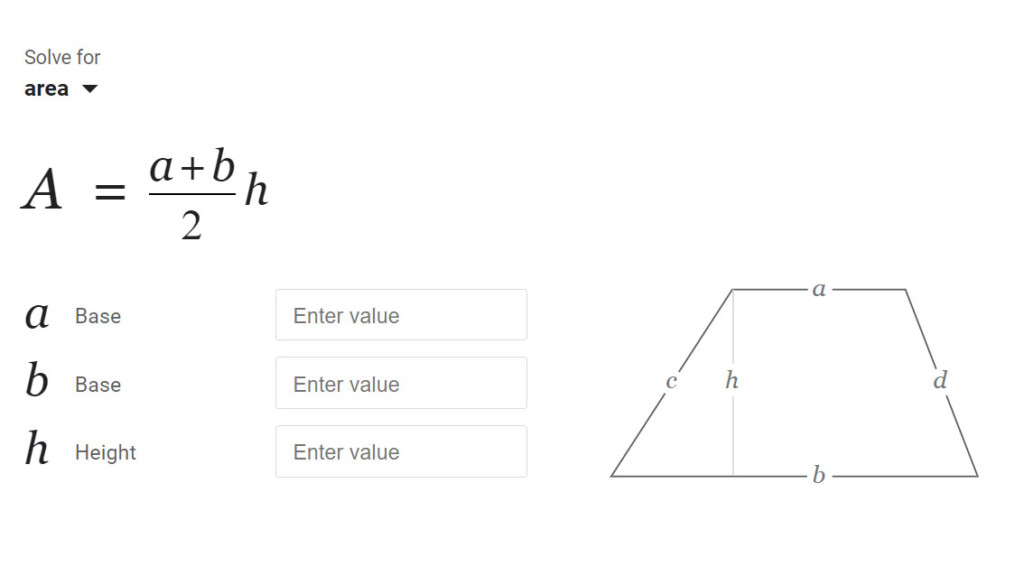Click the italic 'a' variable label
The width and height of the screenshot is (1024, 576).
tap(36, 315)
